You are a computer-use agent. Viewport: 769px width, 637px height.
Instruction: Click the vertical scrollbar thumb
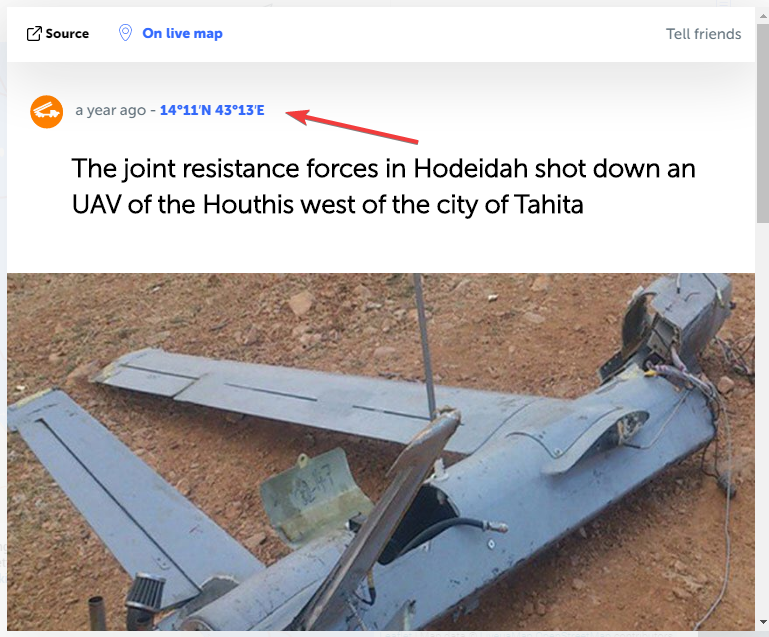(763, 123)
